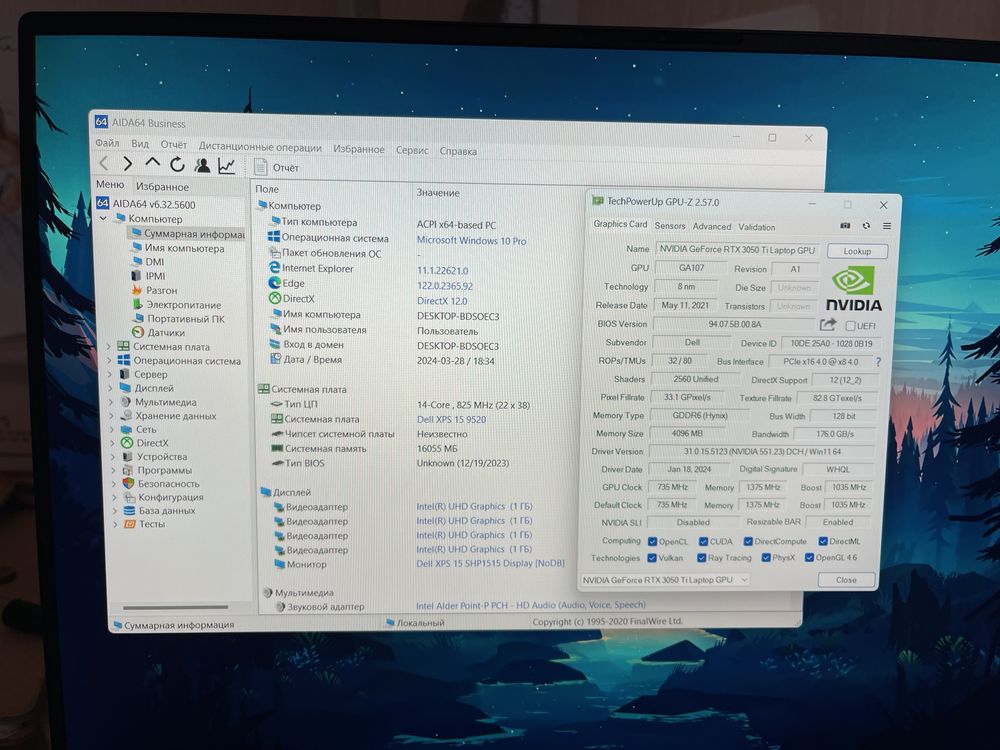The width and height of the screenshot is (1000, 750).
Task: Expand the Хранение данных tree node
Action: click(x=112, y=416)
